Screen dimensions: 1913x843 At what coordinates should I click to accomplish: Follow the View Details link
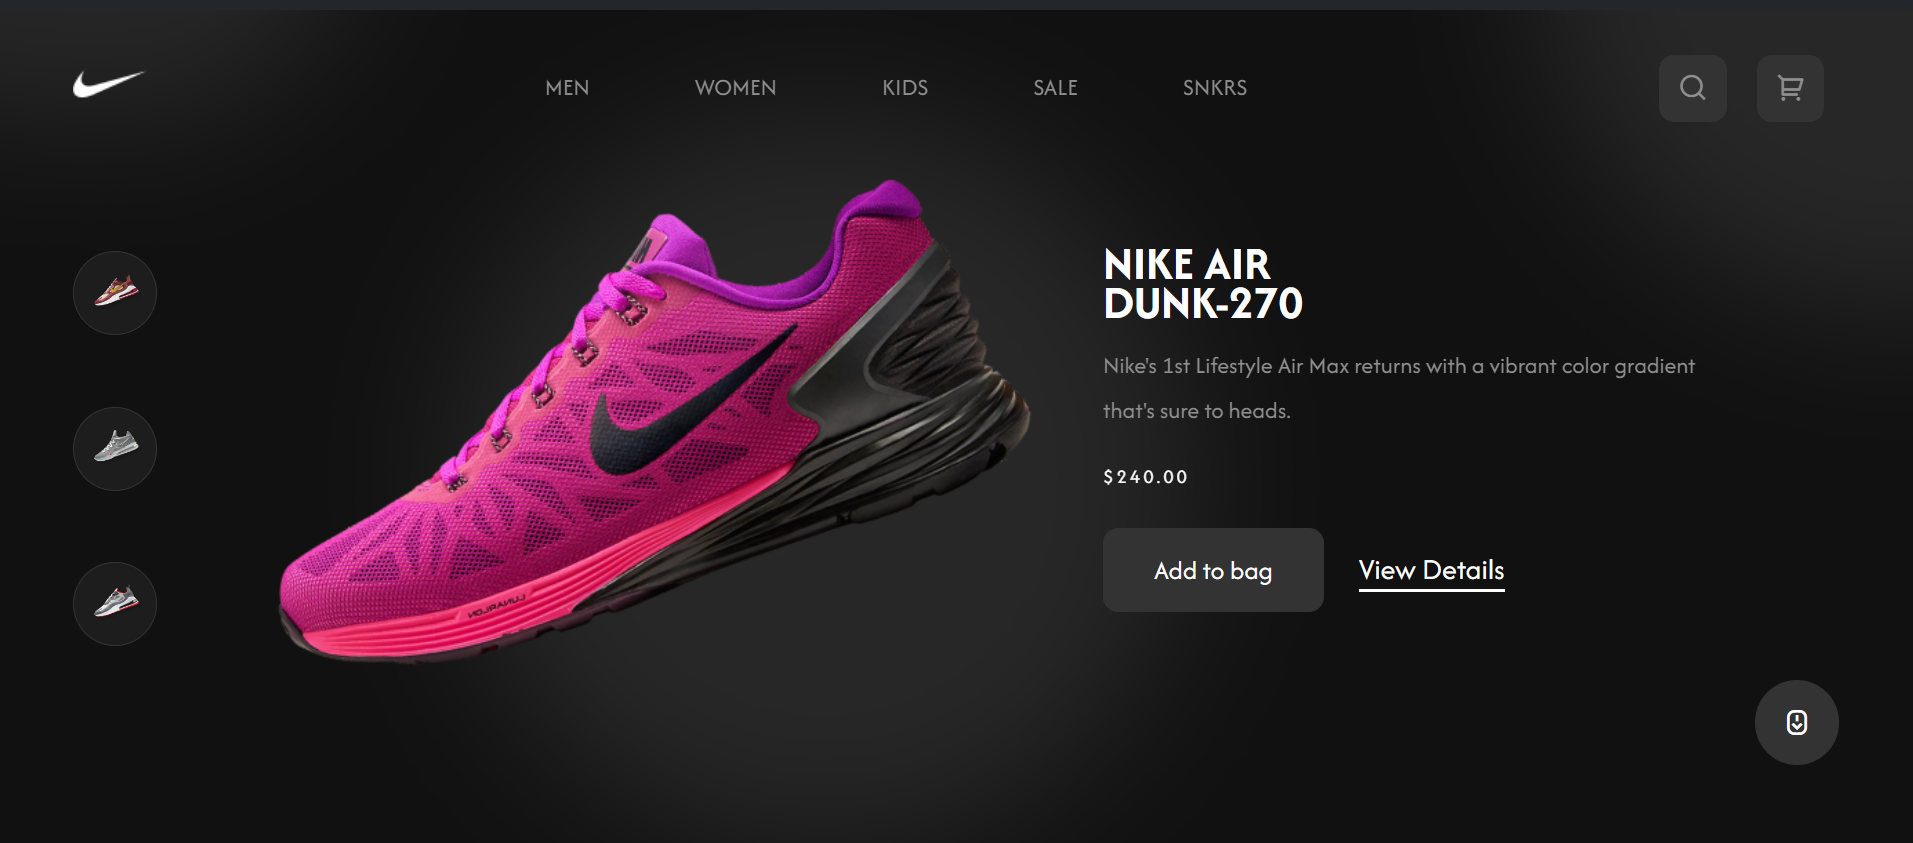[x=1431, y=571]
